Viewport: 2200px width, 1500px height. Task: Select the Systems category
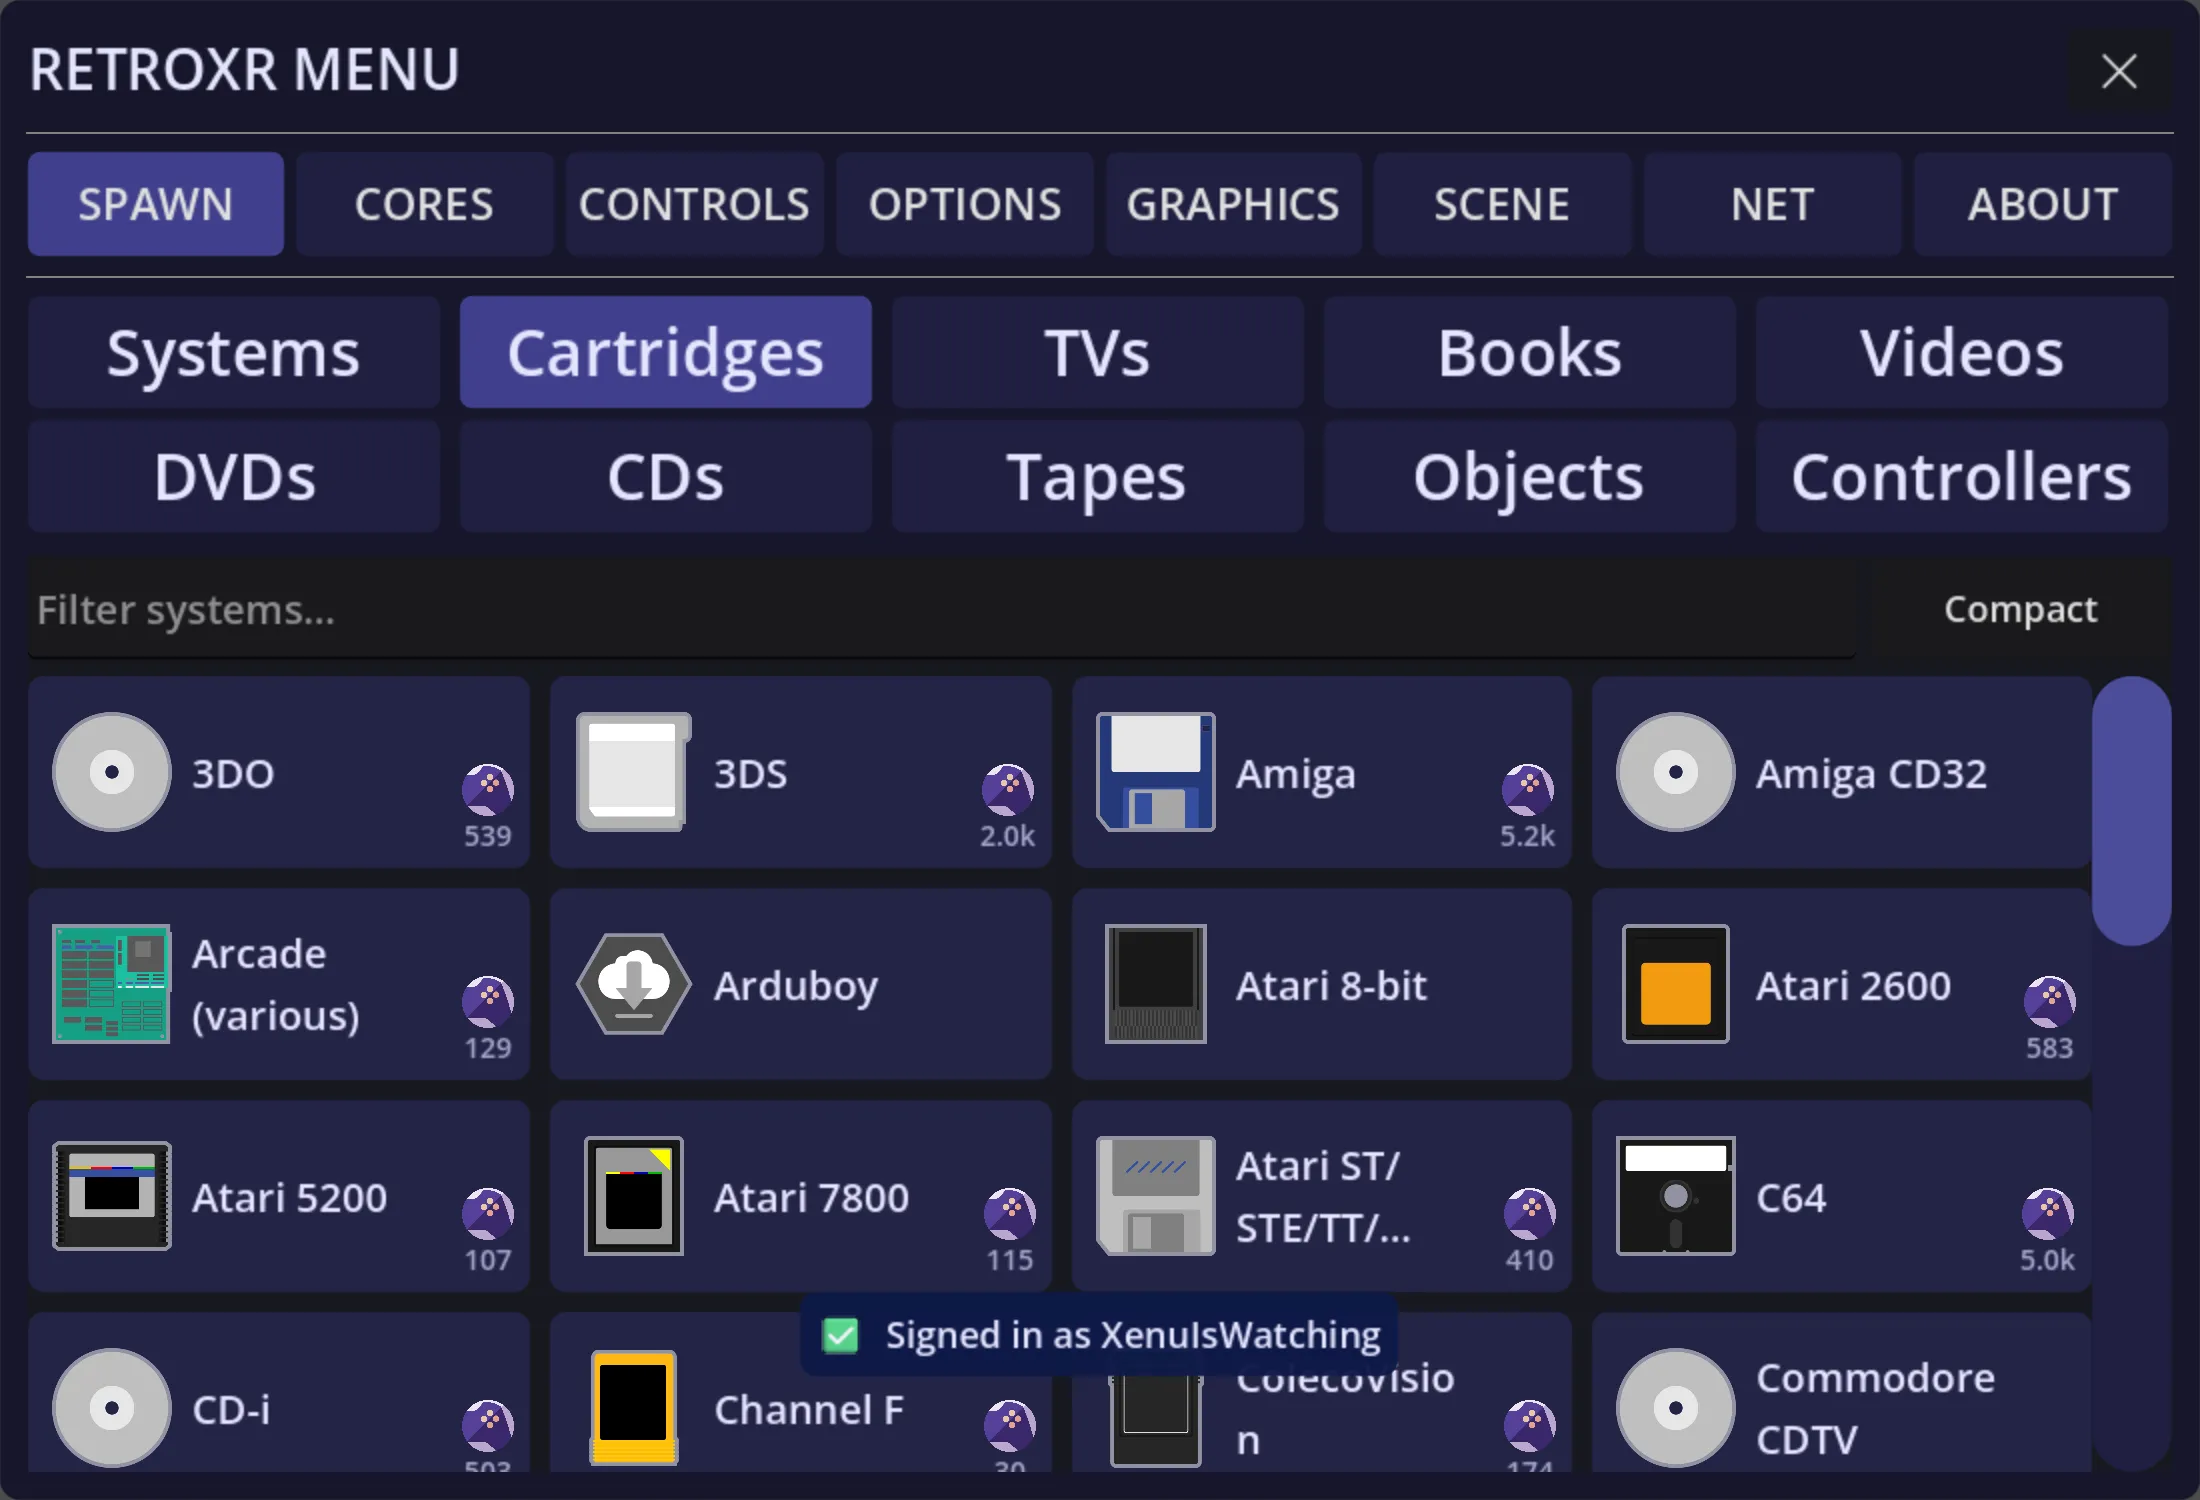[234, 352]
